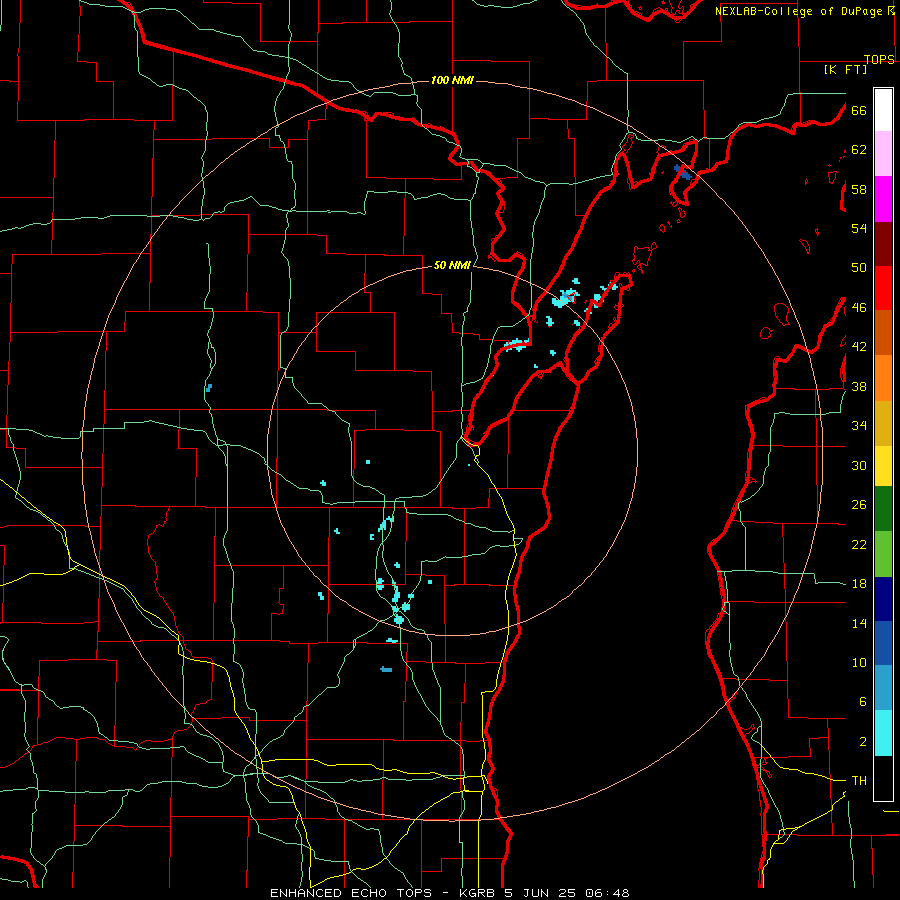Select the dark red (maroon) legend swatch
This screenshot has width=900, height=900.
tap(883, 243)
